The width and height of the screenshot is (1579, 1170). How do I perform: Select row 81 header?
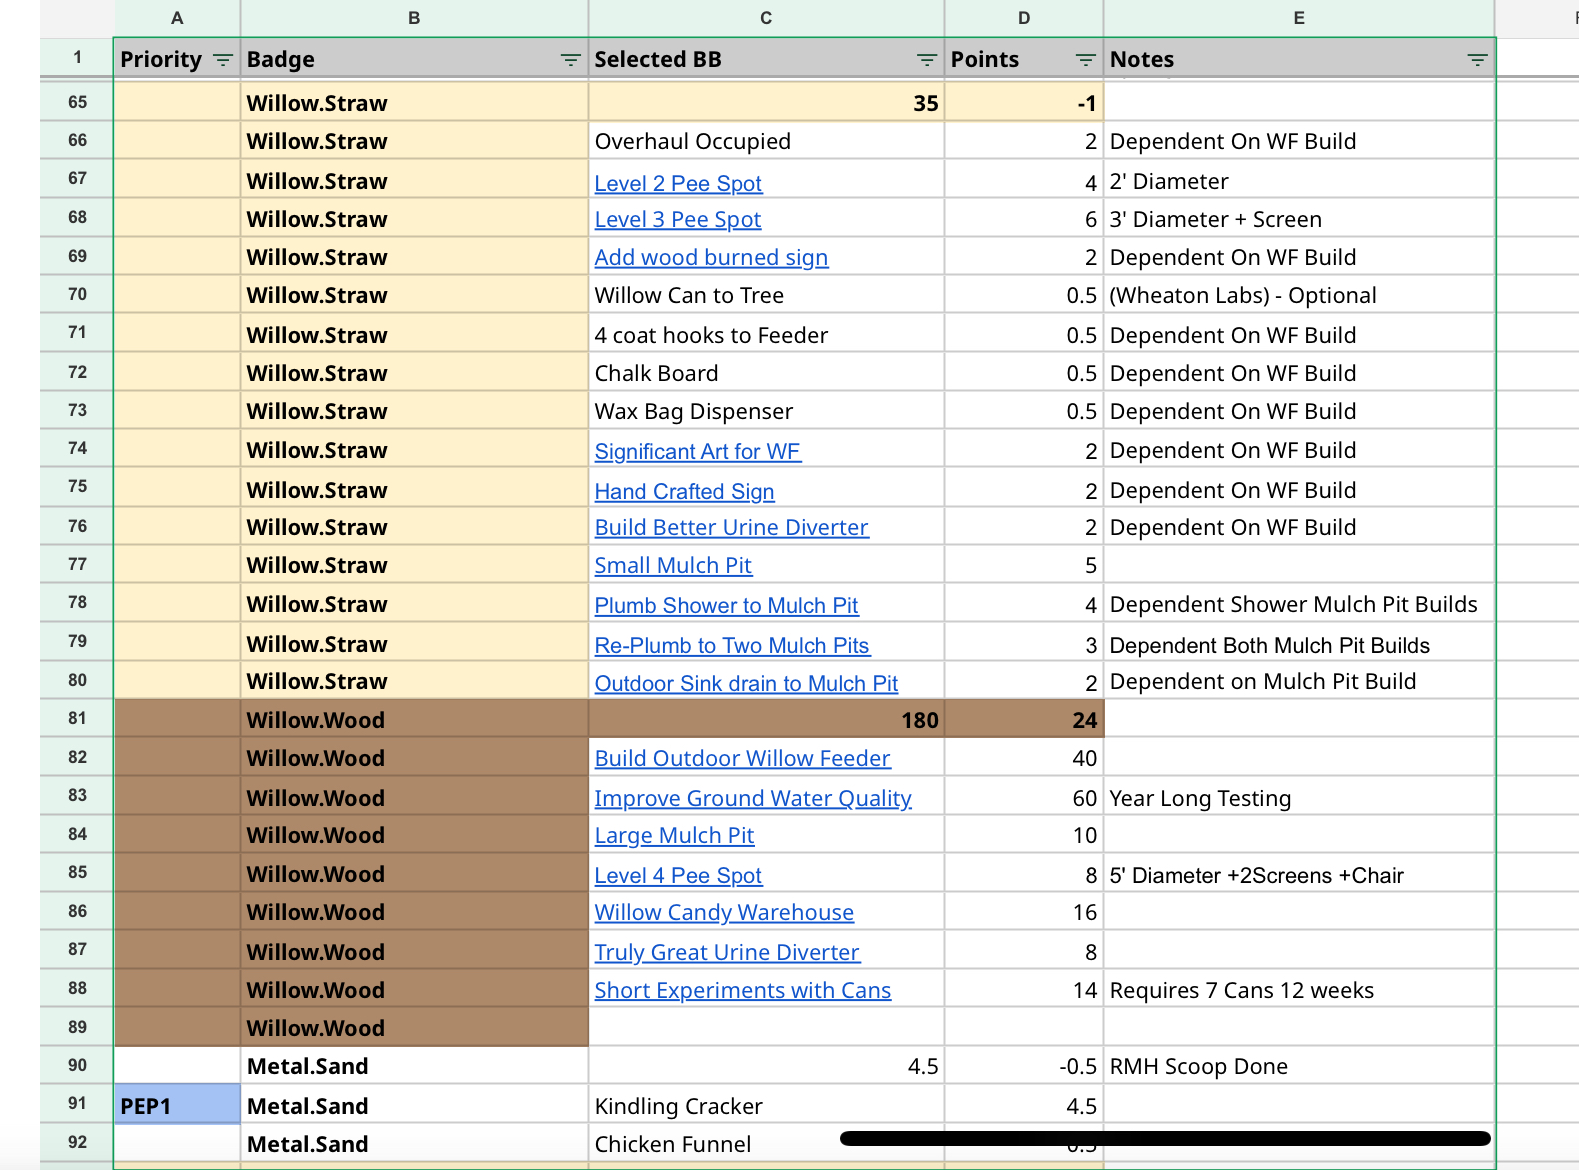tap(77, 718)
